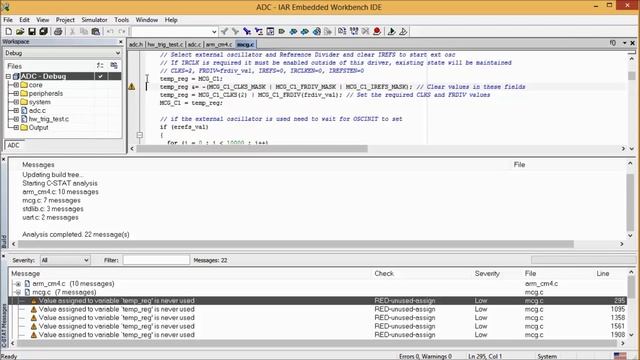Open the File menu

(8, 20)
